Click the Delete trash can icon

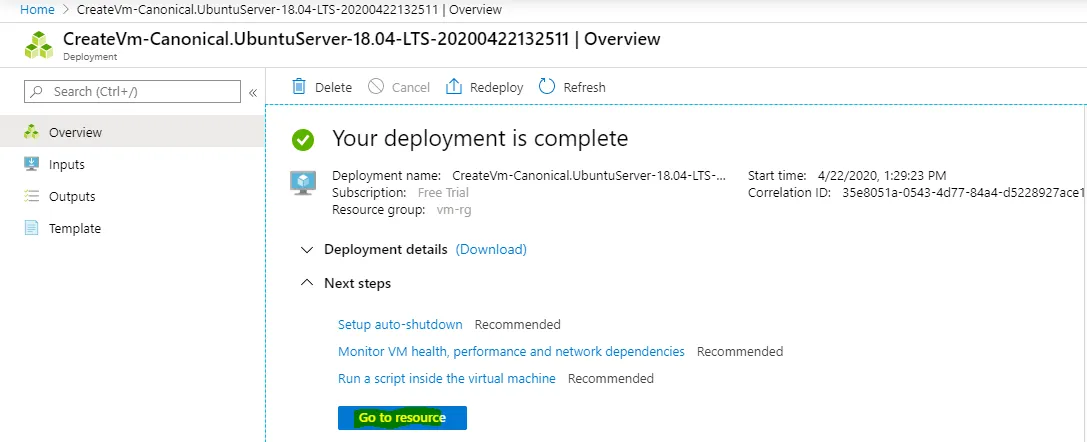pos(299,87)
